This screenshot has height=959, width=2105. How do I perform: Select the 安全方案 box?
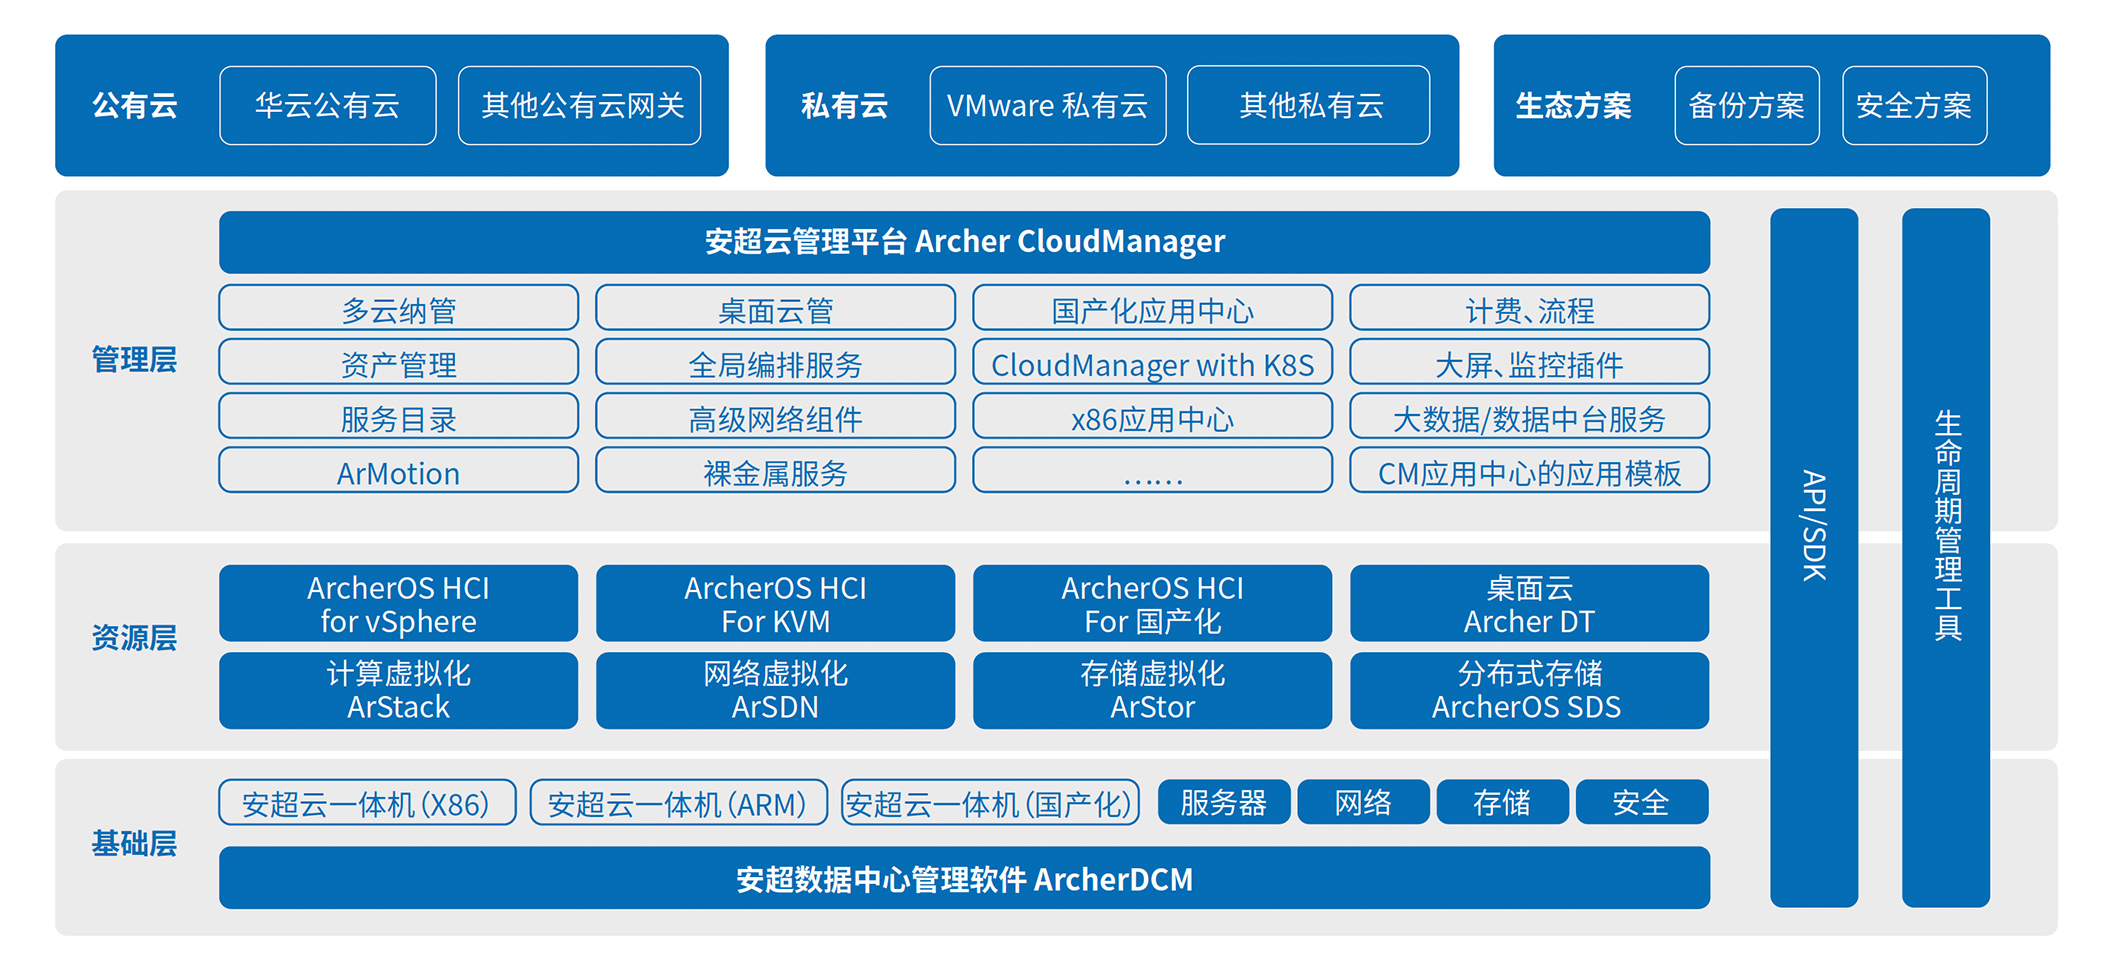(1914, 105)
